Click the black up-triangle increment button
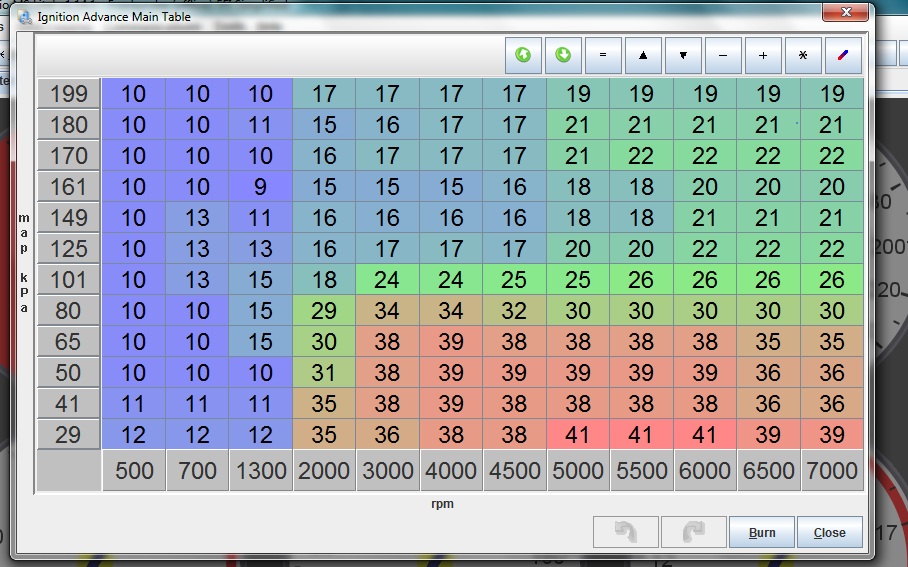The width and height of the screenshot is (908, 567). pos(643,55)
